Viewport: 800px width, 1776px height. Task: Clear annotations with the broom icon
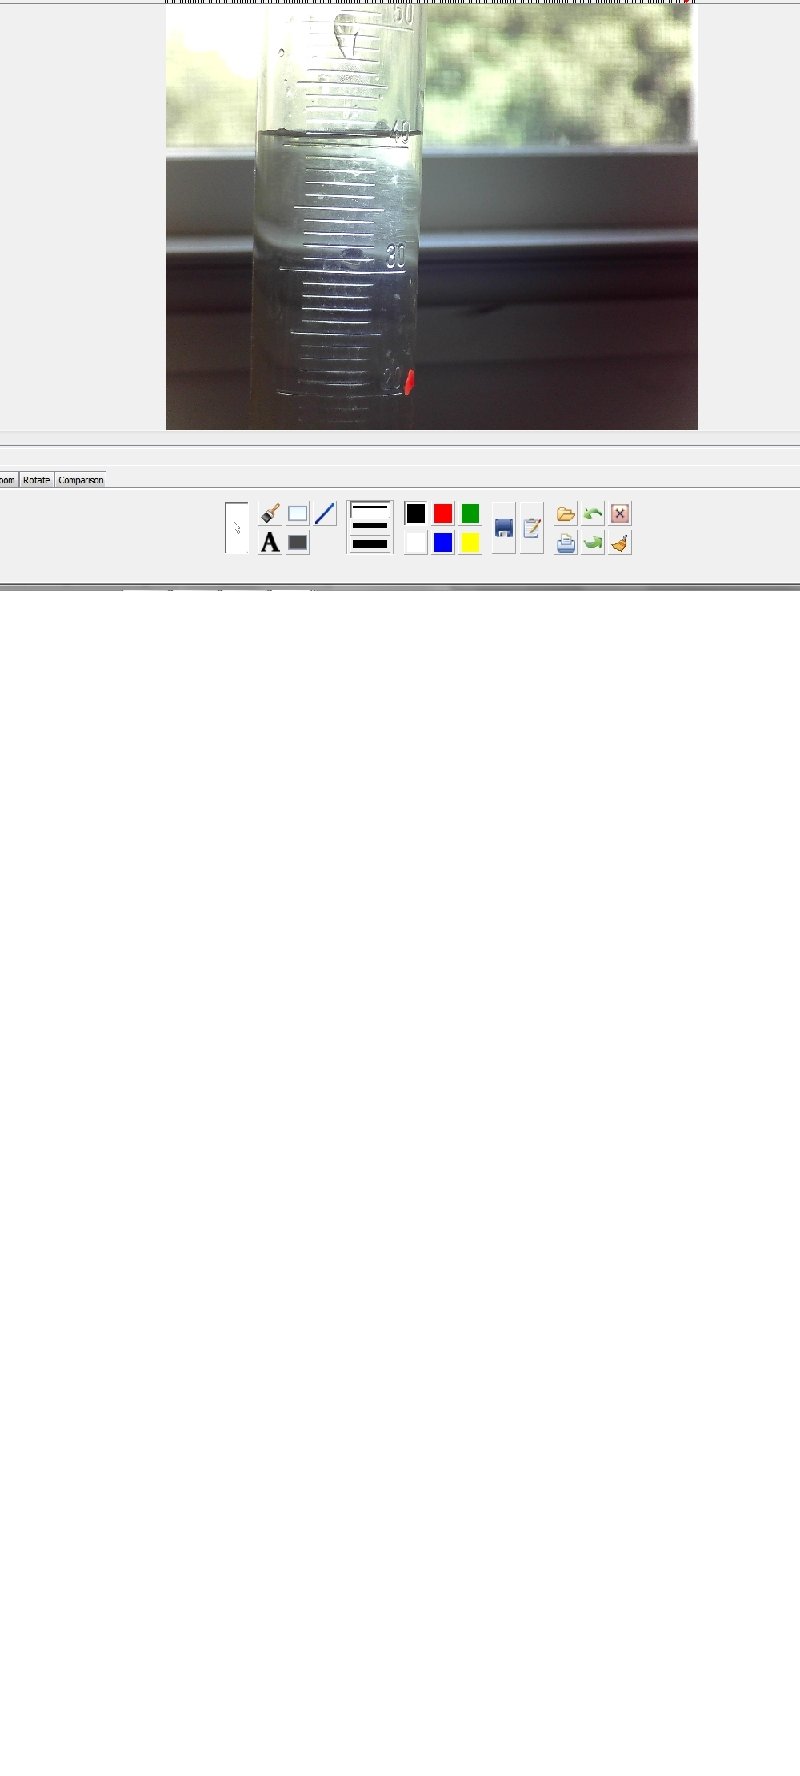pyautogui.click(x=620, y=543)
